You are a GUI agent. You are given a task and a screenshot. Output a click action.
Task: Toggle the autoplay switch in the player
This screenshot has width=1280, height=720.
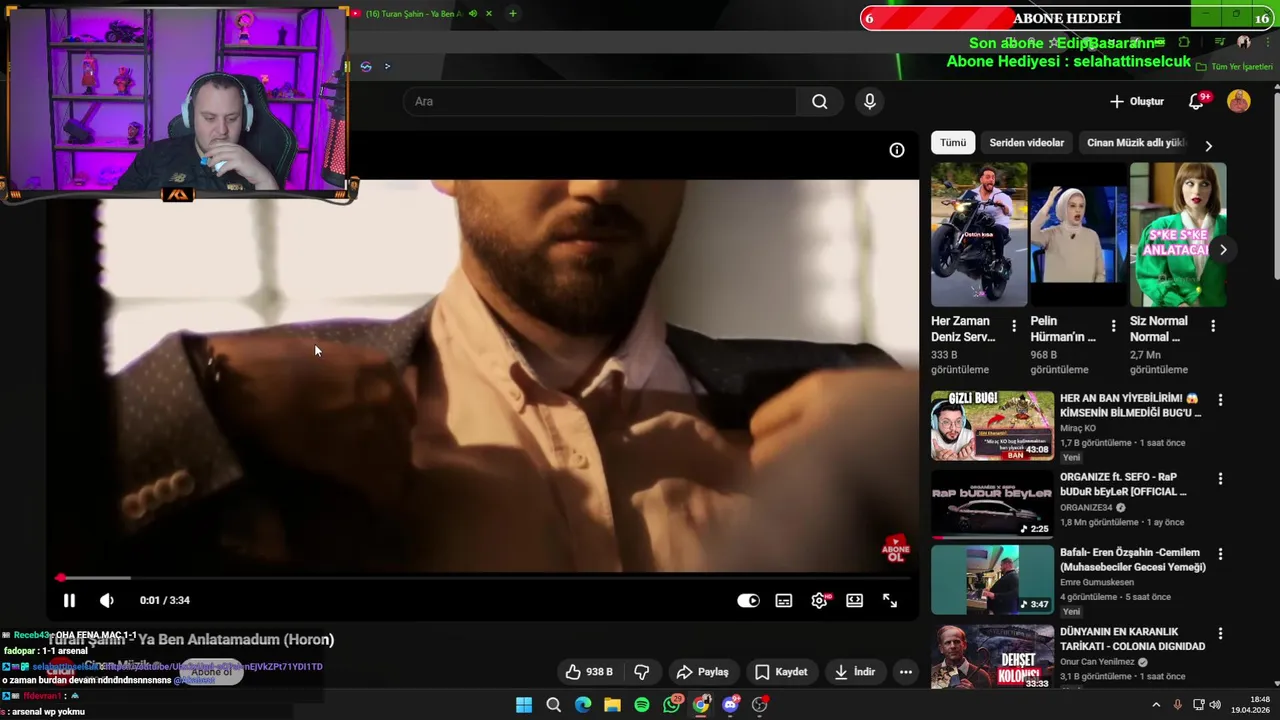pos(748,600)
